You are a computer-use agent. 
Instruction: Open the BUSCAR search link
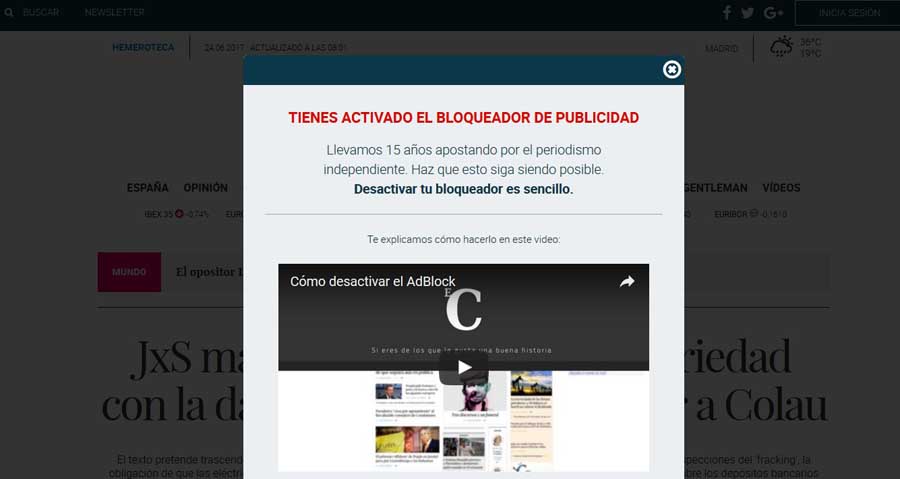tap(41, 12)
